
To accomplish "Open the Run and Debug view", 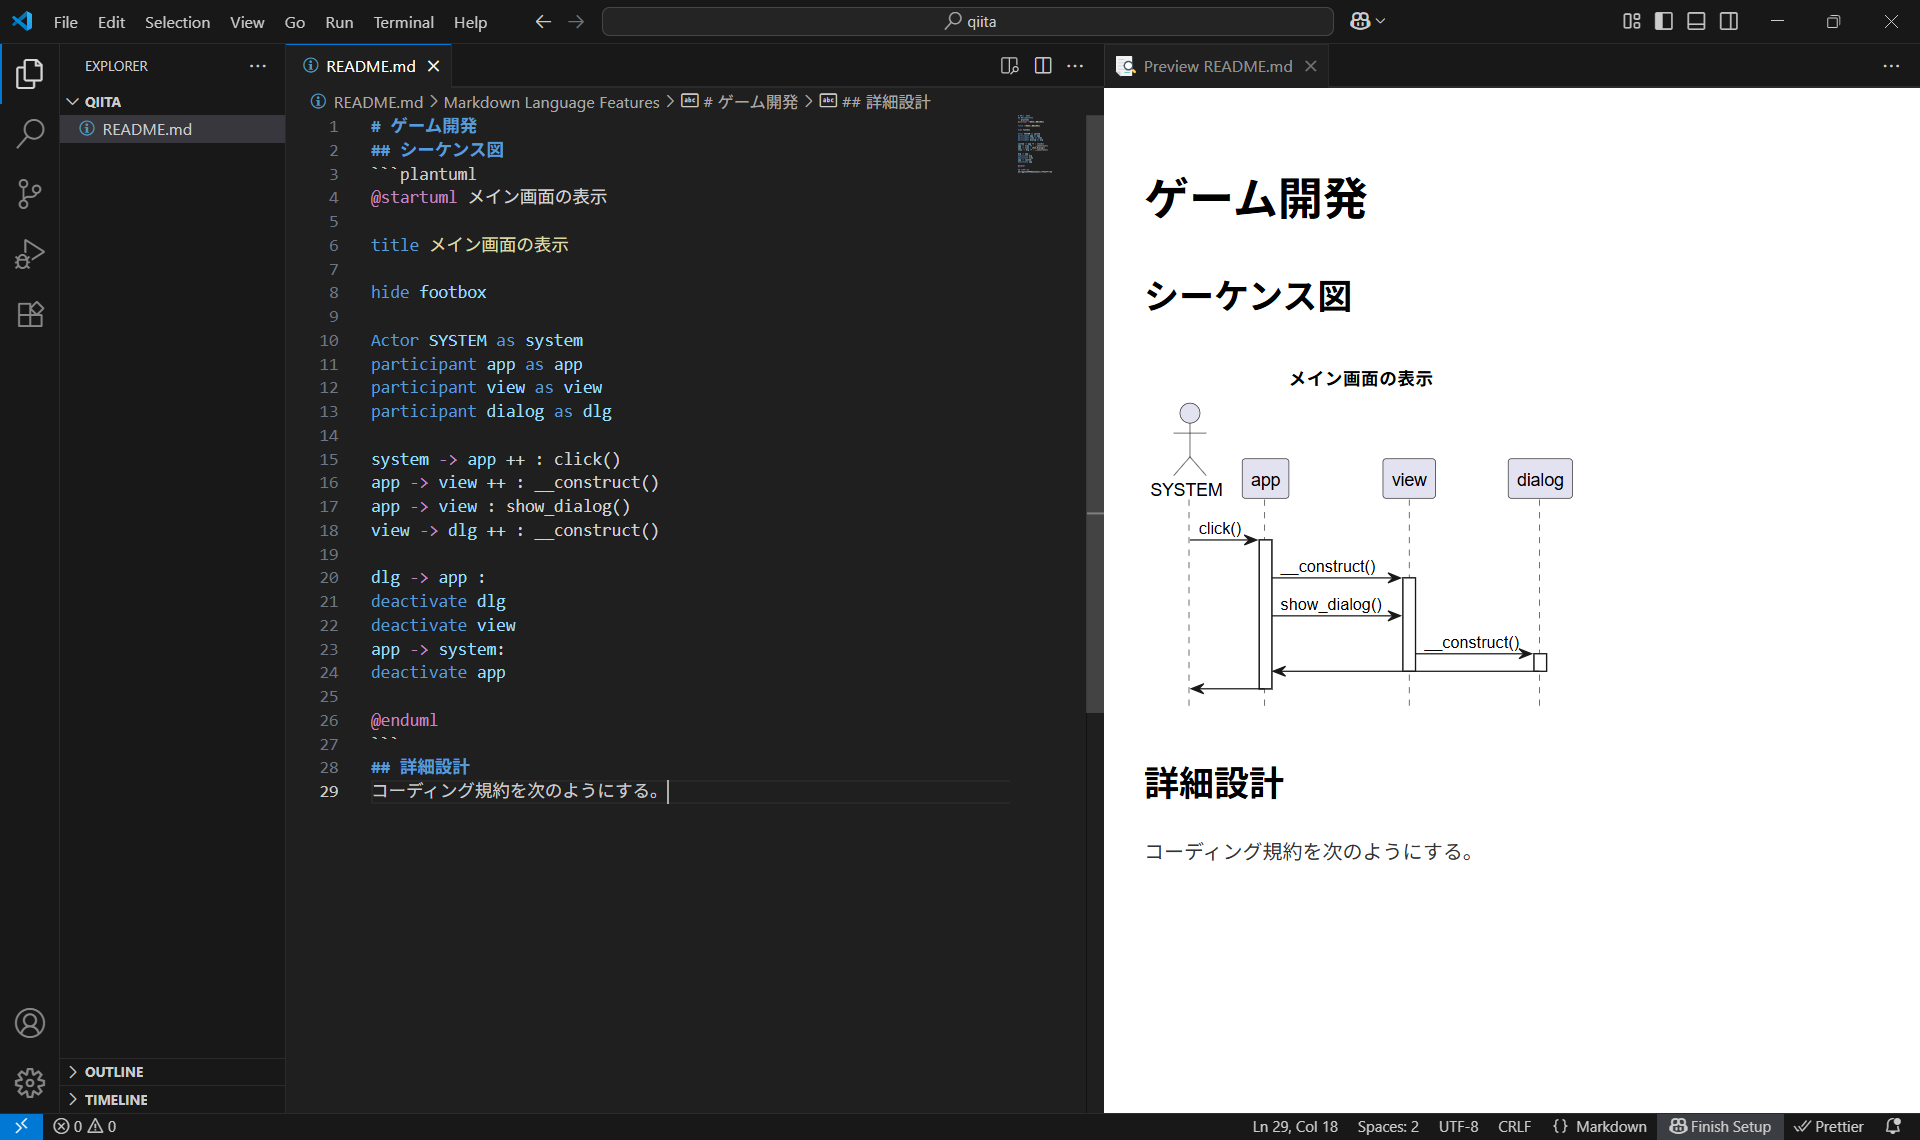I will click(30, 254).
